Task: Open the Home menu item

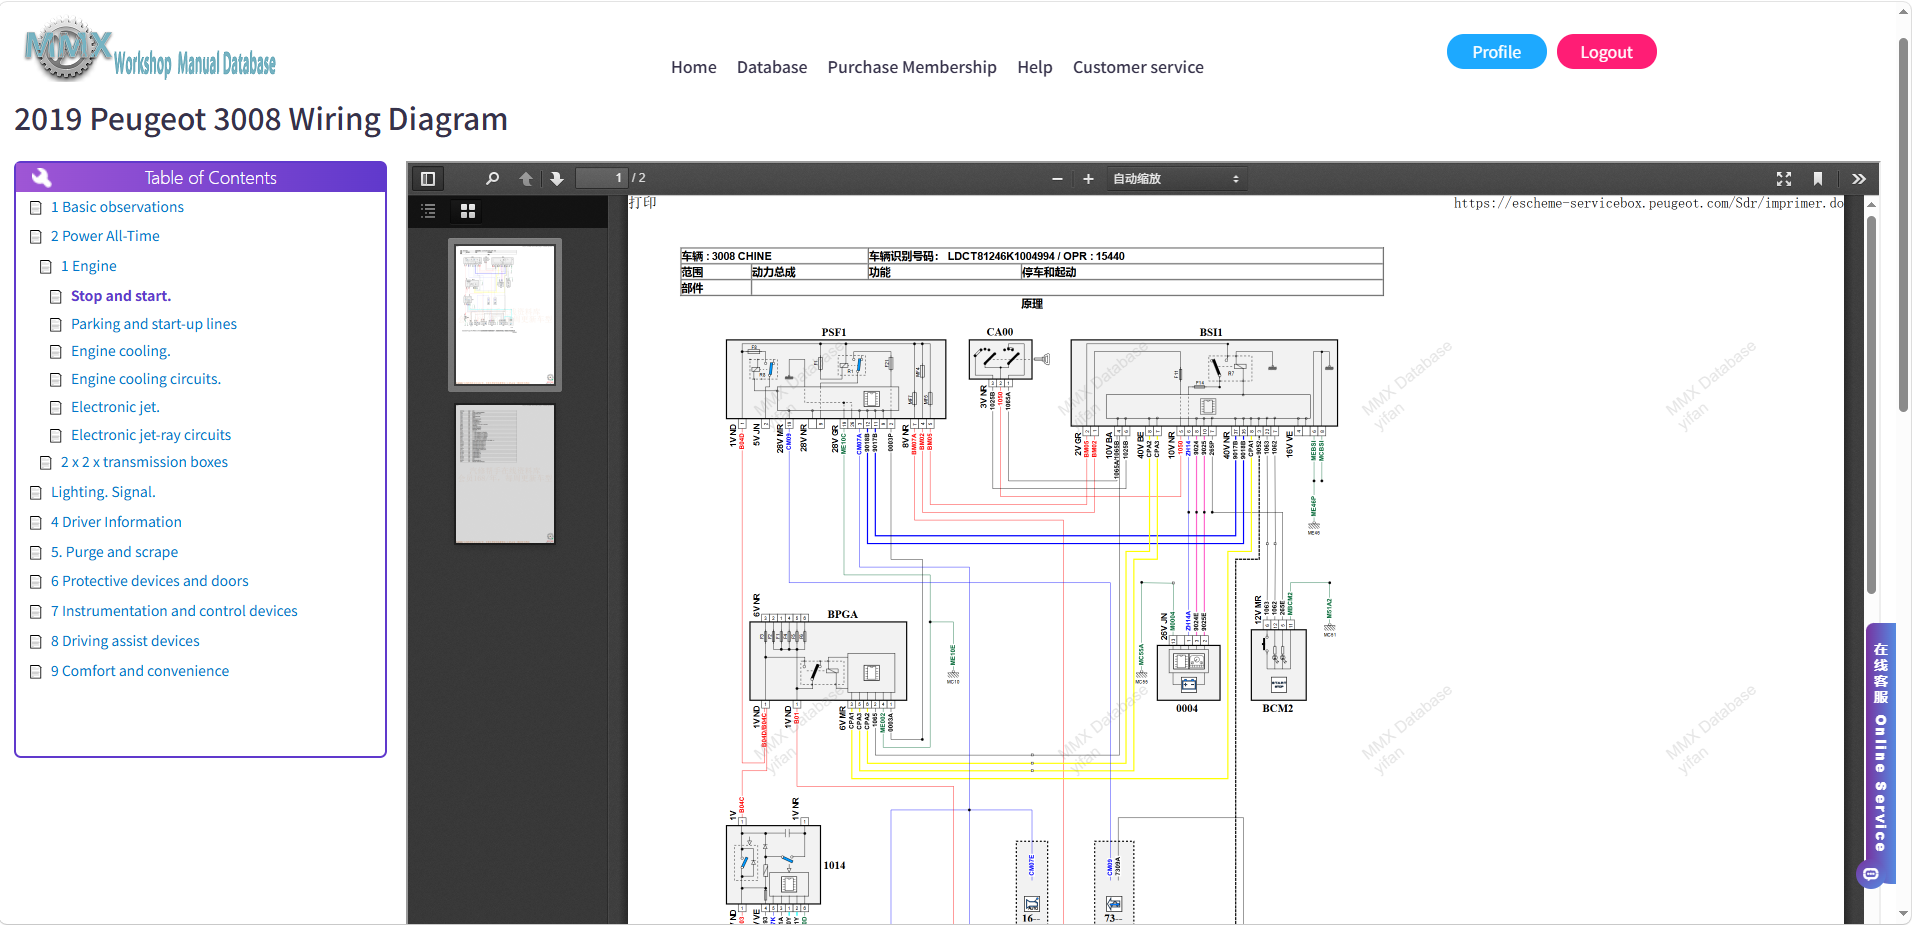Action: click(694, 67)
